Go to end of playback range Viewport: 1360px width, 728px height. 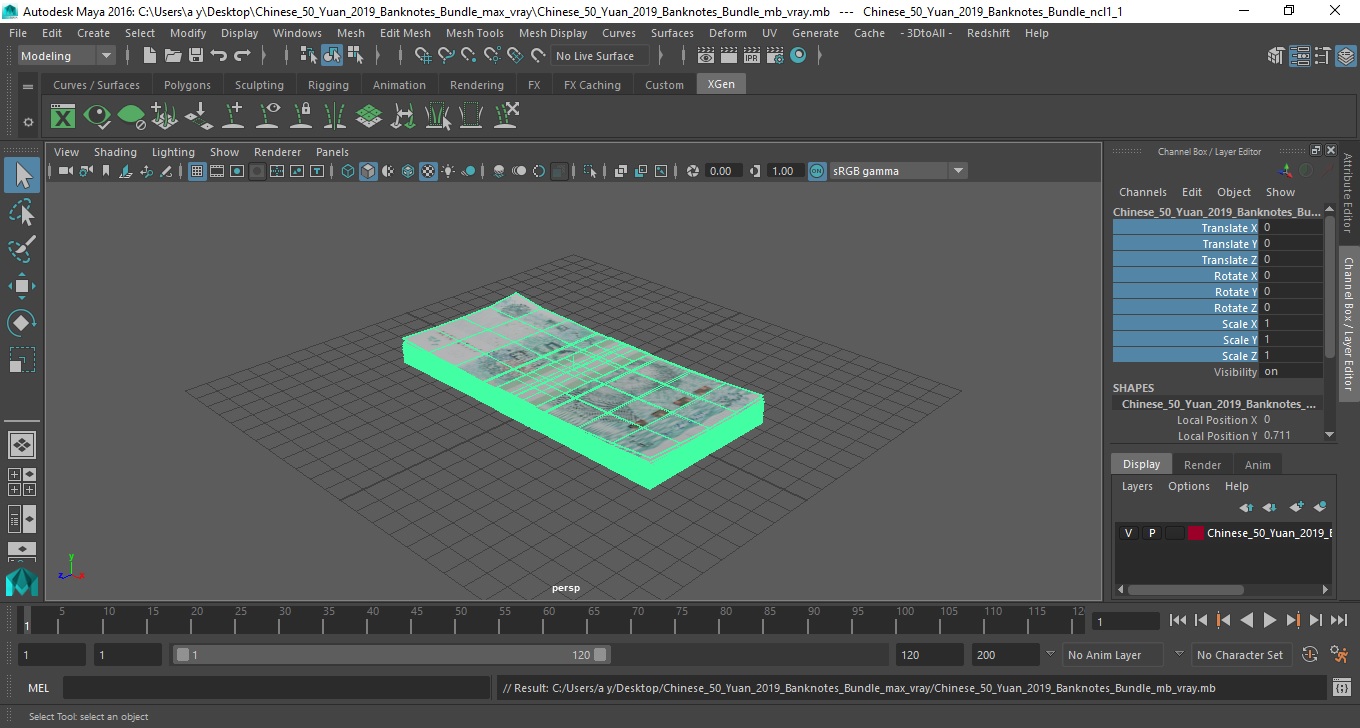tap(1338, 620)
